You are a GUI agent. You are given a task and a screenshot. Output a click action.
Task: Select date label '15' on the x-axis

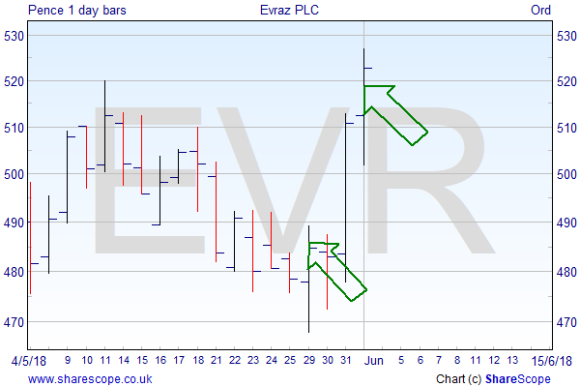[x=142, y=360]
